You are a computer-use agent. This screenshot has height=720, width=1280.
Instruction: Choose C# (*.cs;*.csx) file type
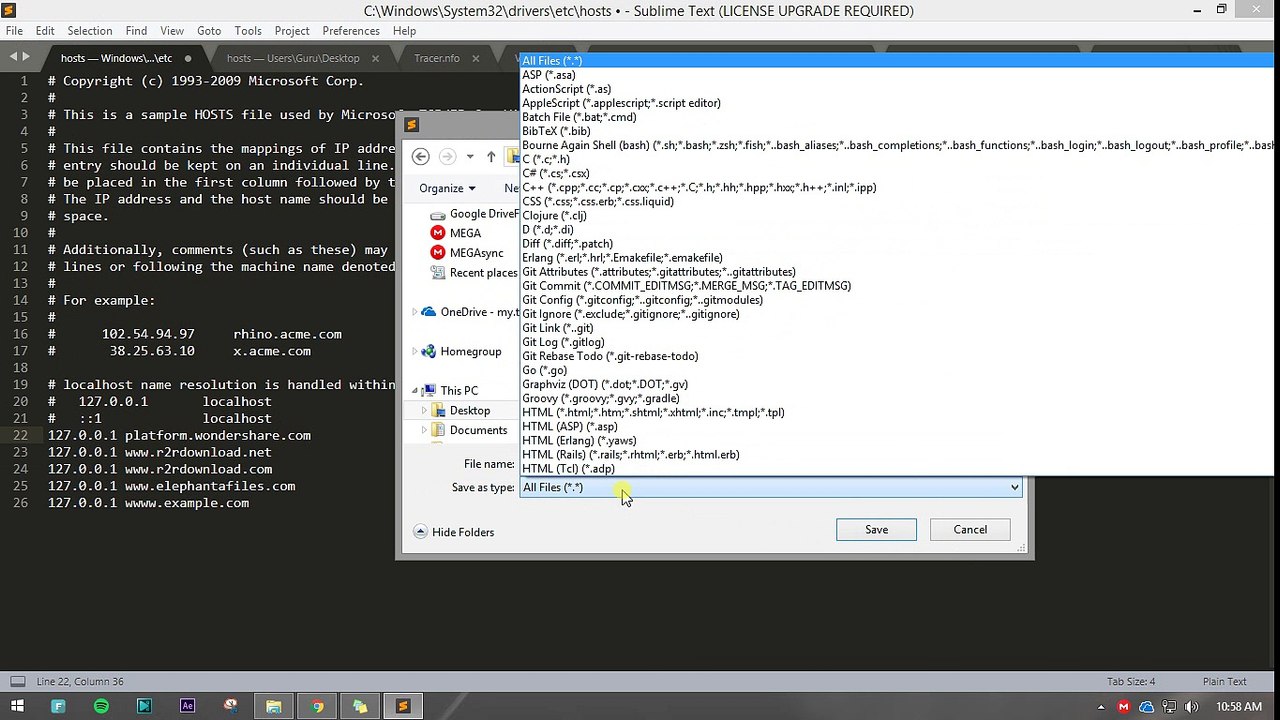(x=896, y=173)
